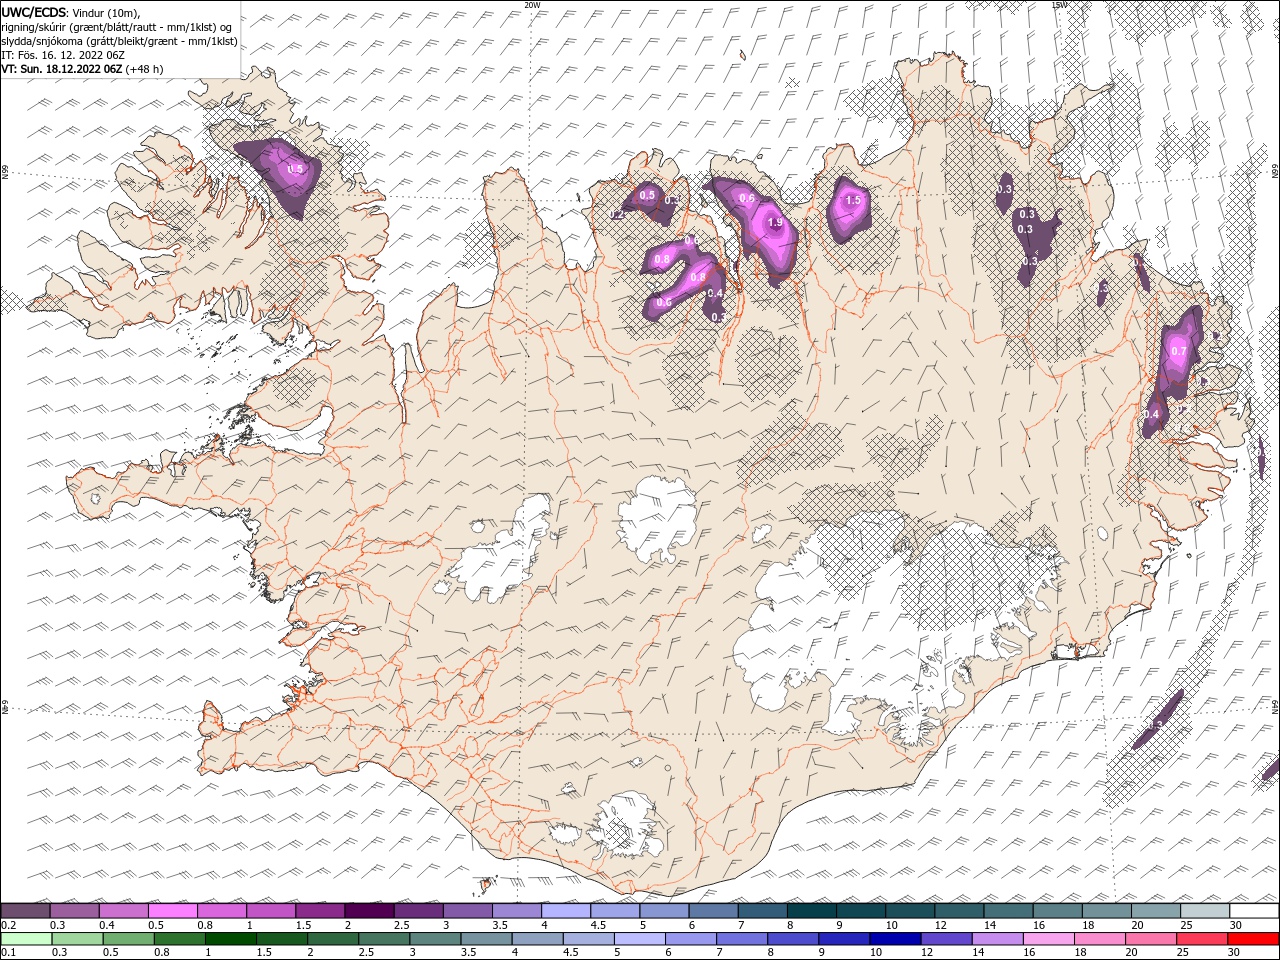The height and width of the screenshot is (960, 1280).
Task: Pick the 25 red swatch in lower legend row
Action: tap(1203, 939)
